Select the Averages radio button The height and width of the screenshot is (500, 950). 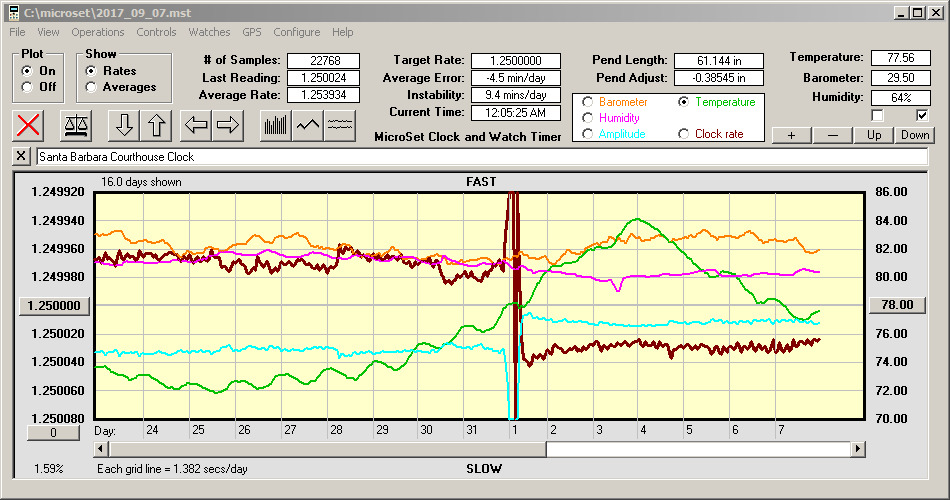pos(92,87)
